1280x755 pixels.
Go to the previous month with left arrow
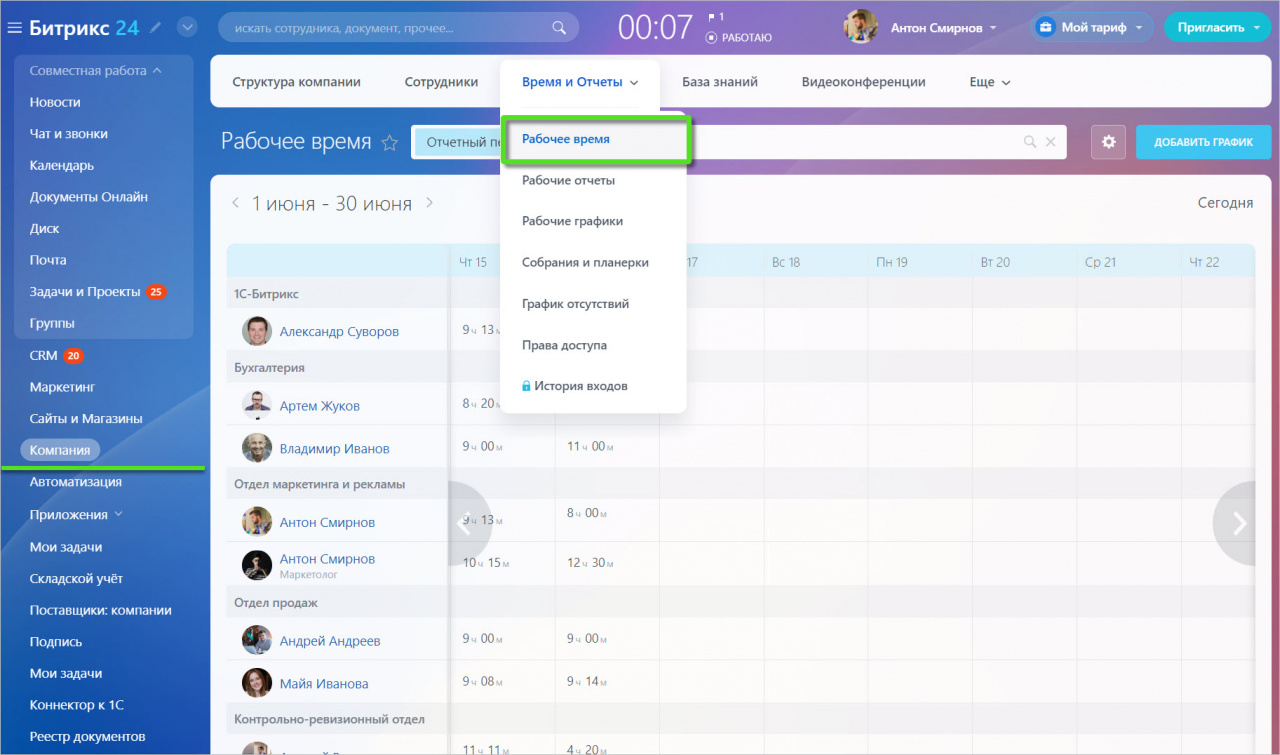(236, 203)
